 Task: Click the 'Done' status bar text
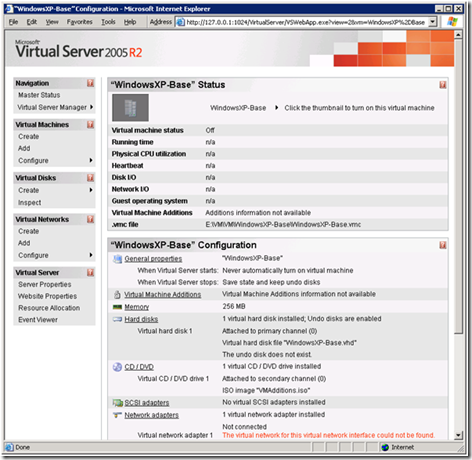click(x=22, y=447)
